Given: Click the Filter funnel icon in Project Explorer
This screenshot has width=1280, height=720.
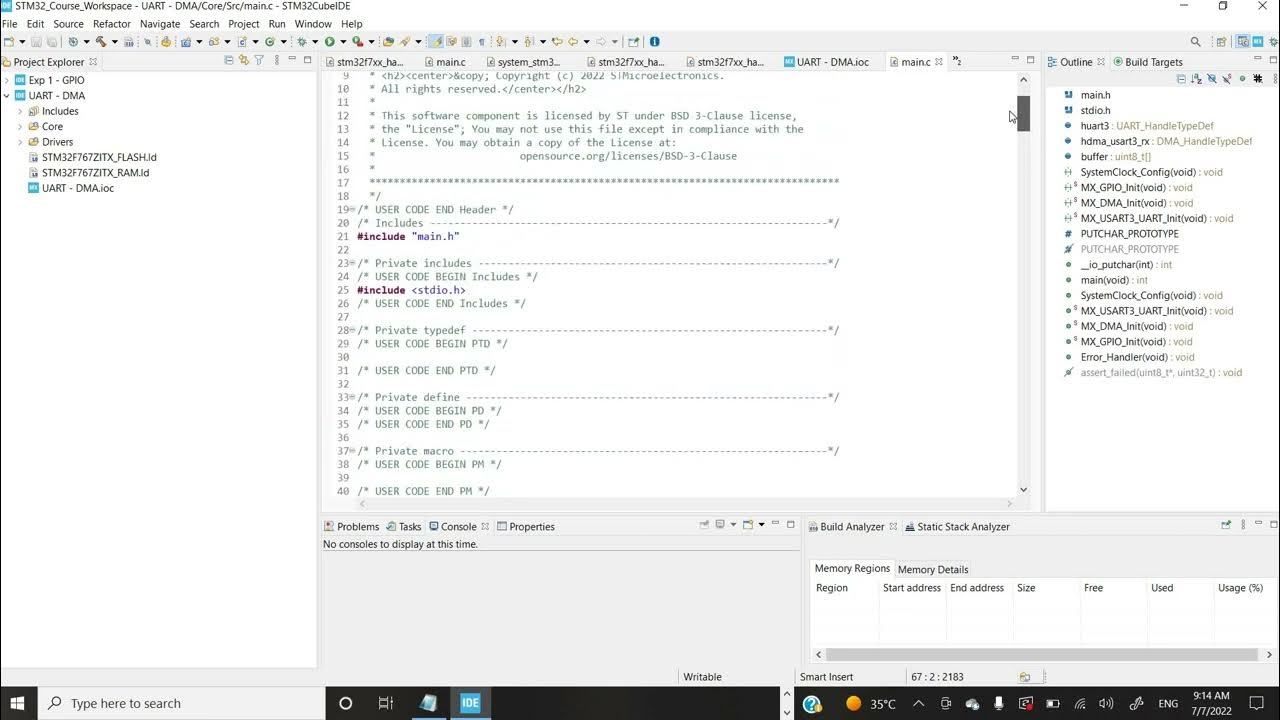Looking at the screenshot, I should click(x=259, y=61).
